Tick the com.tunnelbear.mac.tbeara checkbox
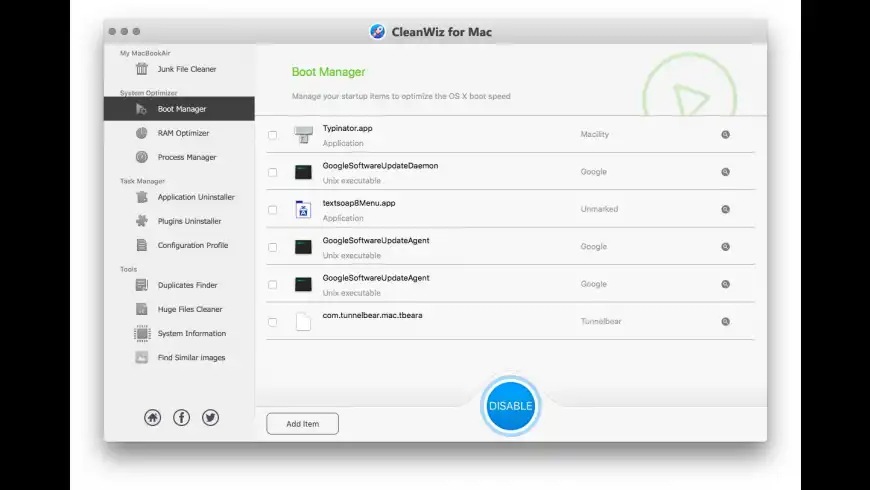The width and height of the screenshot is (870, 490). tap(272, 322)
